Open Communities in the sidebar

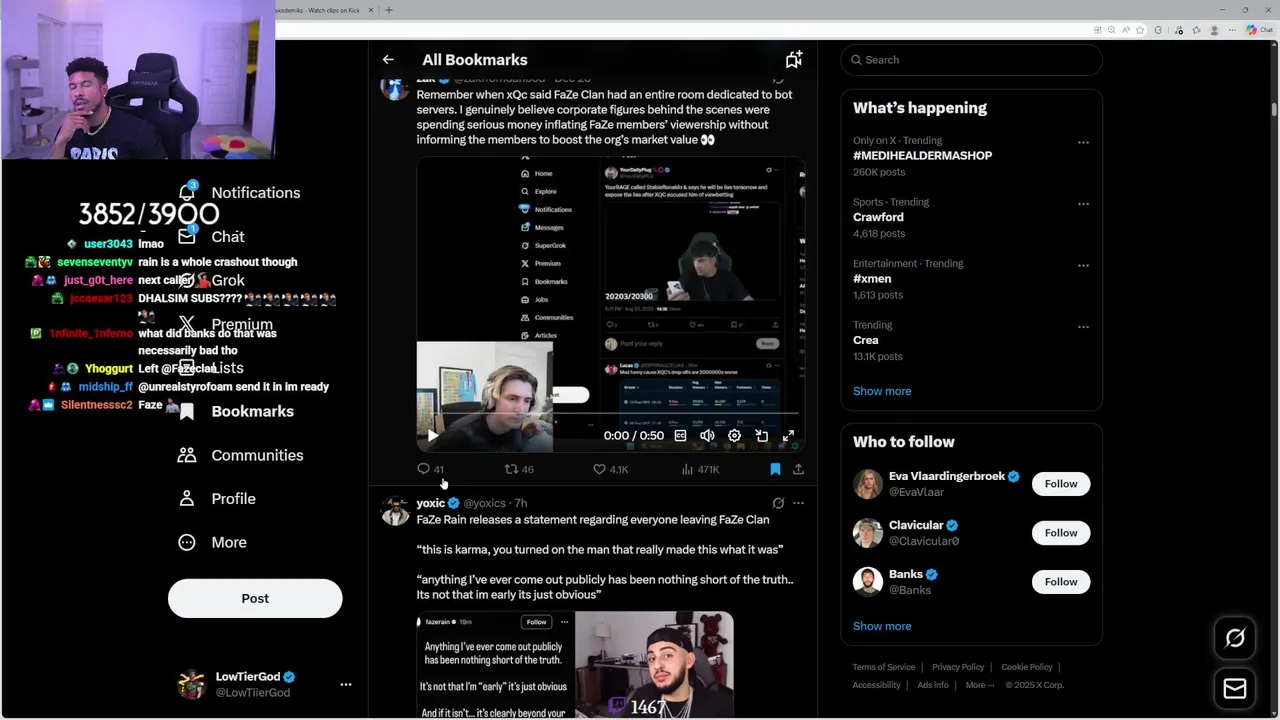click(240, 455)
